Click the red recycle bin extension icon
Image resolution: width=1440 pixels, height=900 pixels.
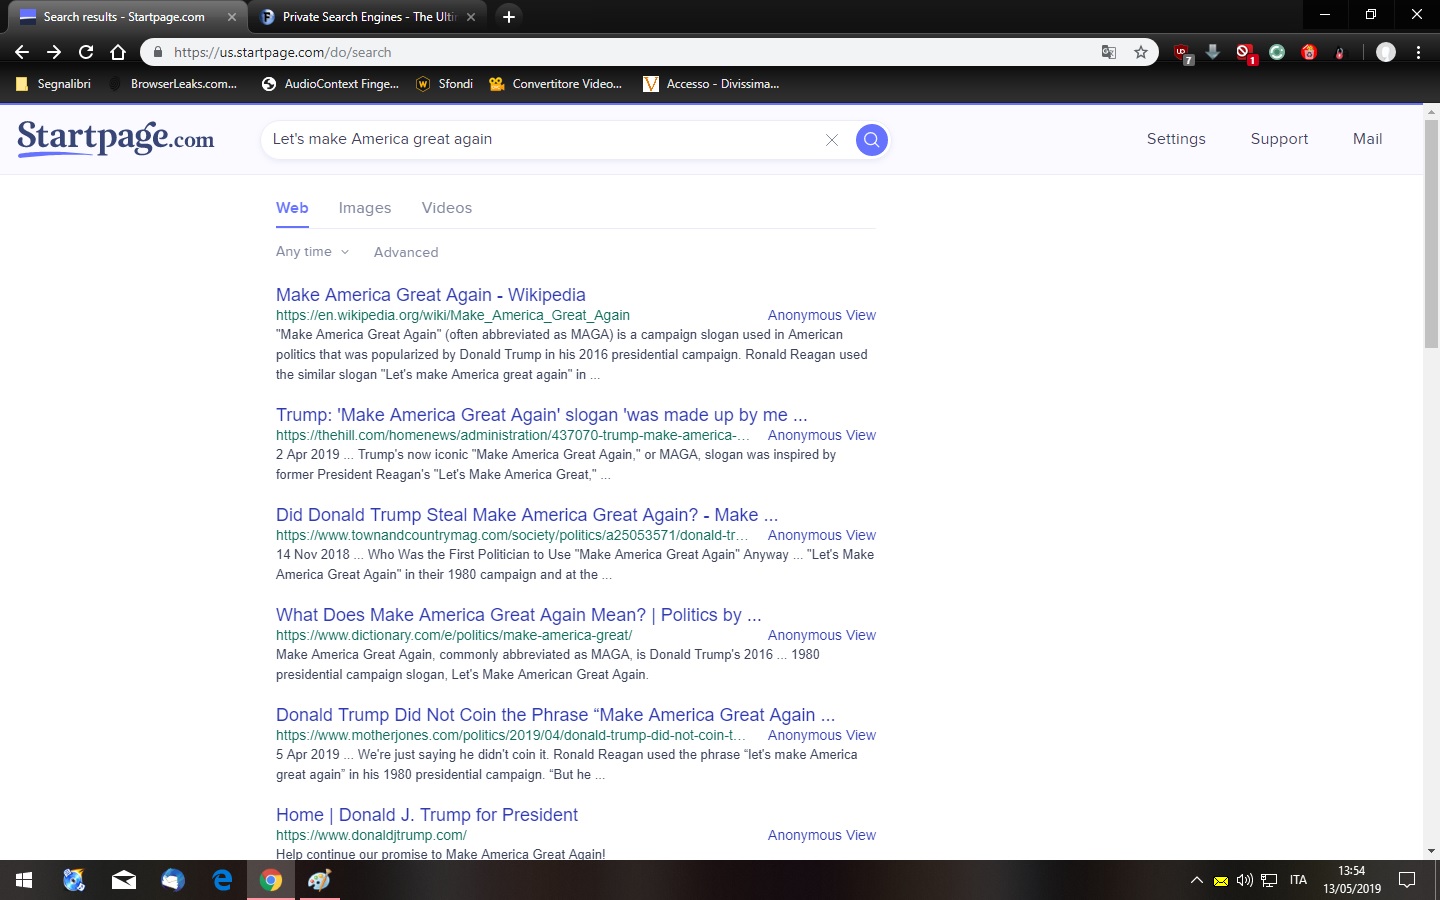[1309, 52]
